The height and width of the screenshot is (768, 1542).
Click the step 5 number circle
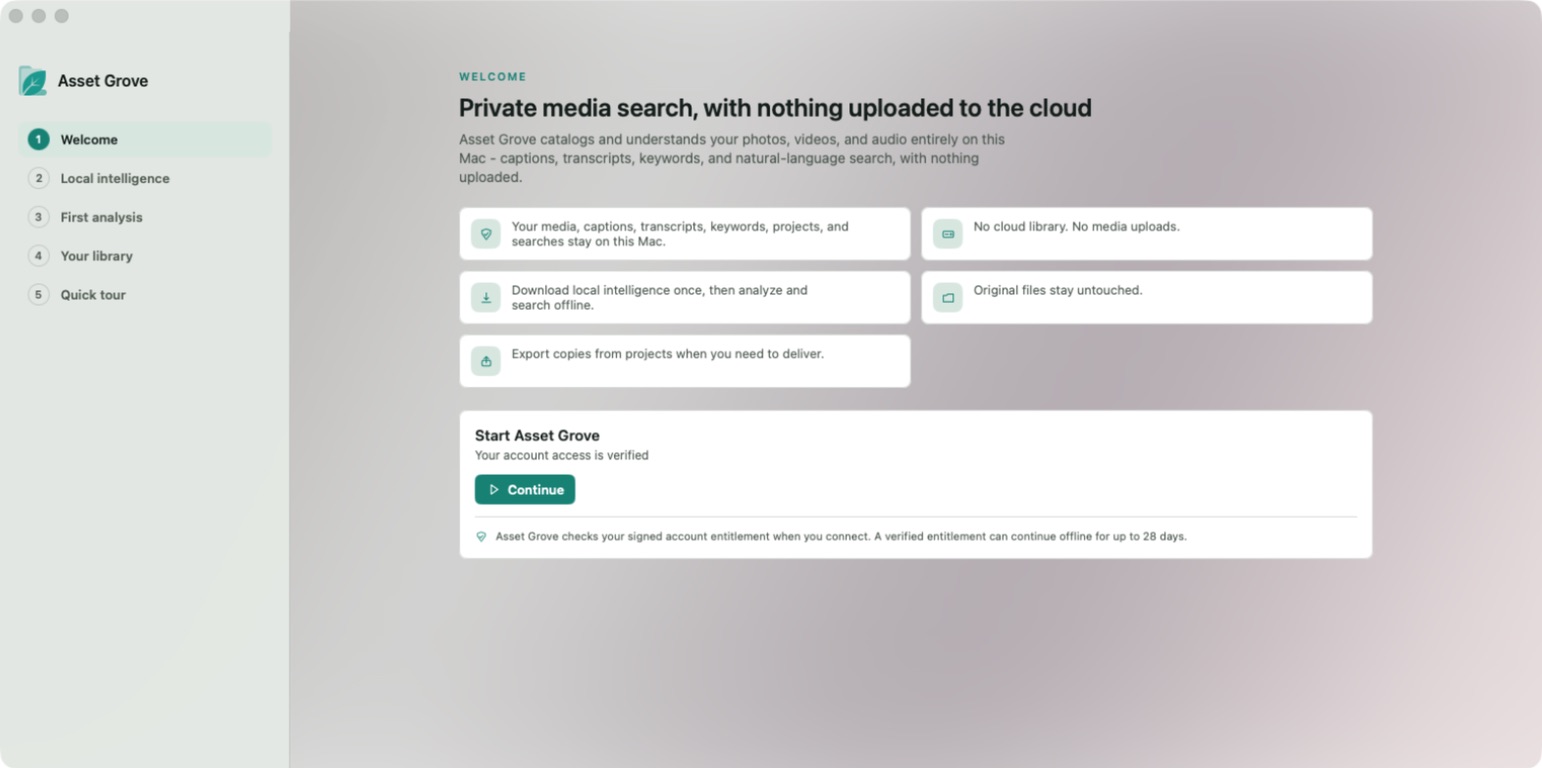pyautogui.click(x=38, y=295)
